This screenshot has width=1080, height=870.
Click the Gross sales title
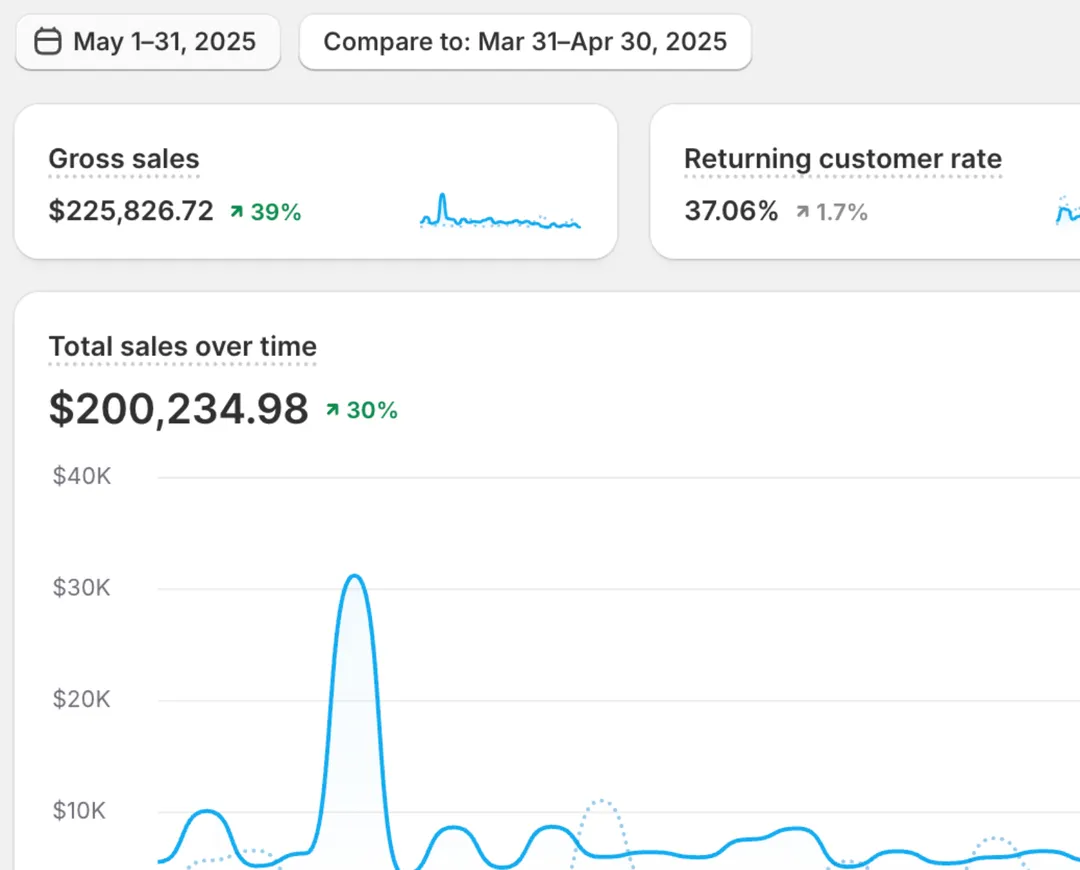pos(124,159)
